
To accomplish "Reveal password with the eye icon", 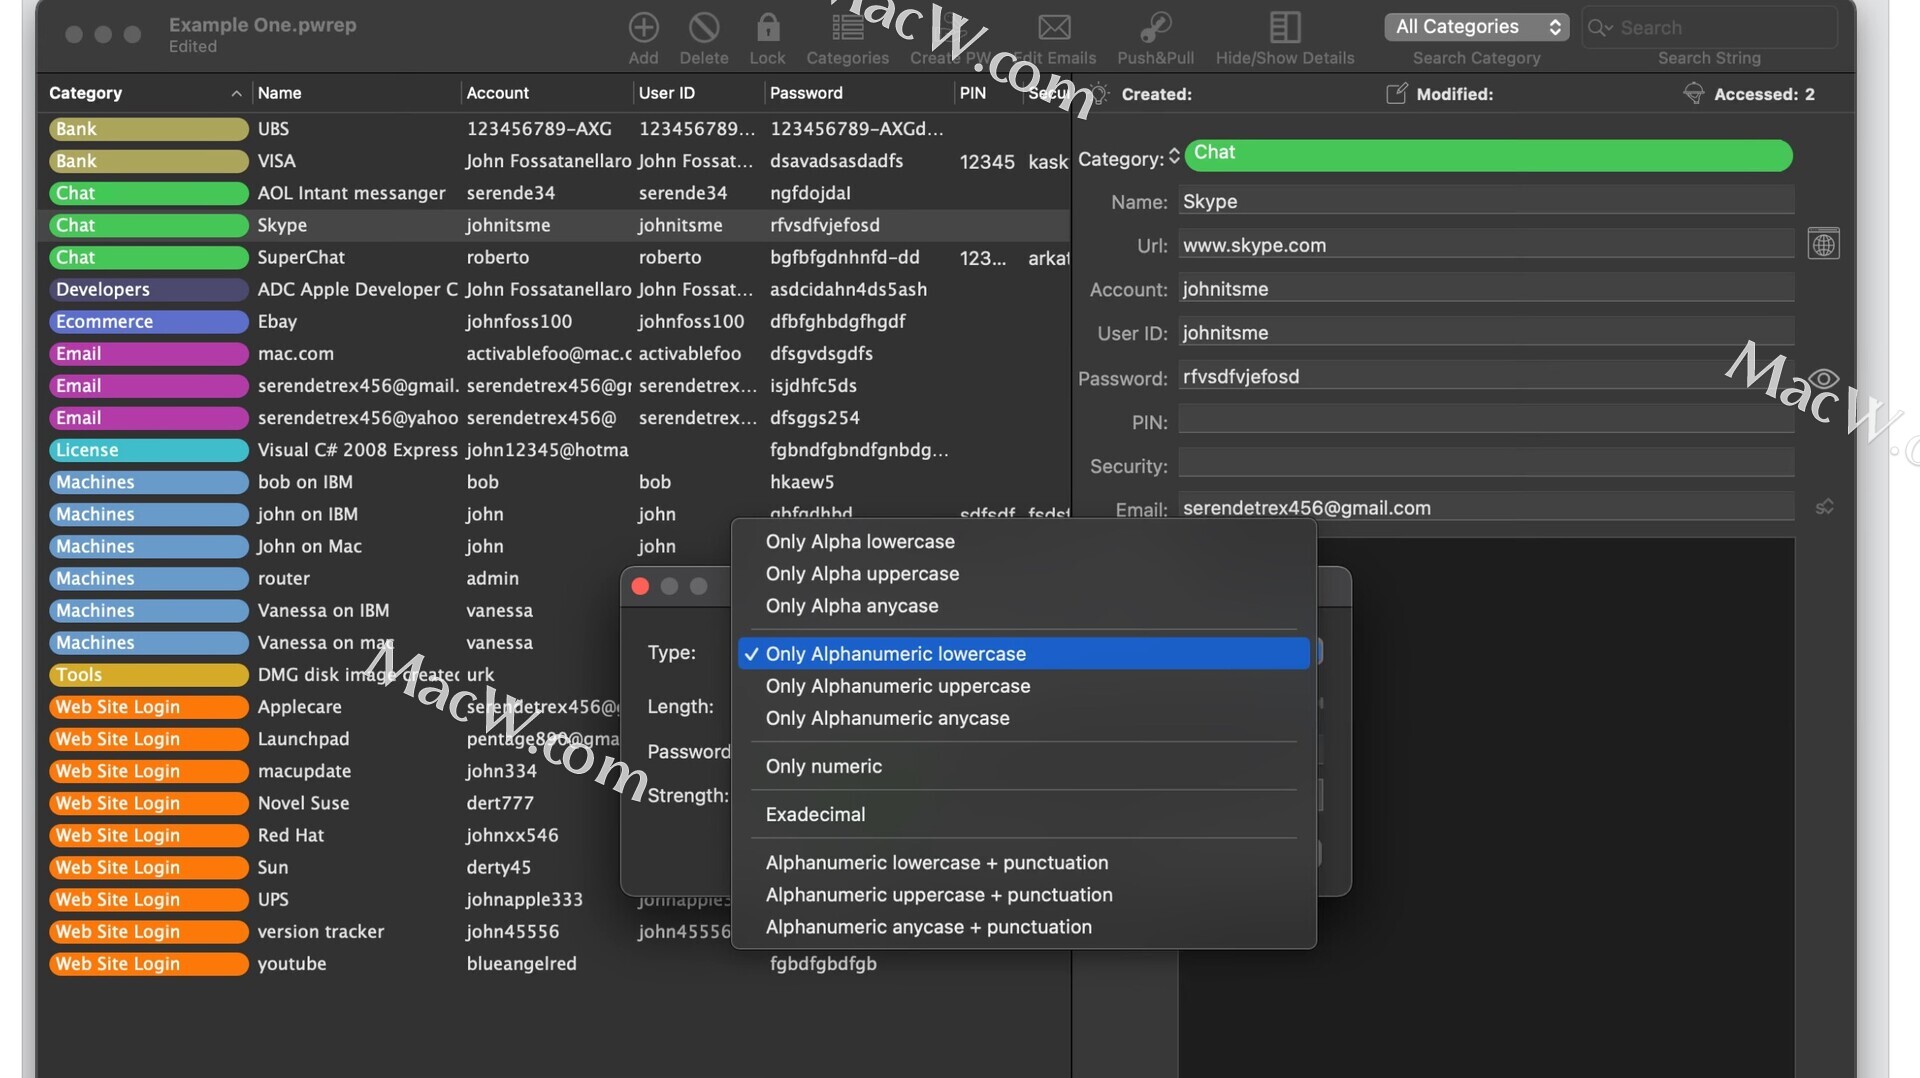I will click(x=1823, y=378).
